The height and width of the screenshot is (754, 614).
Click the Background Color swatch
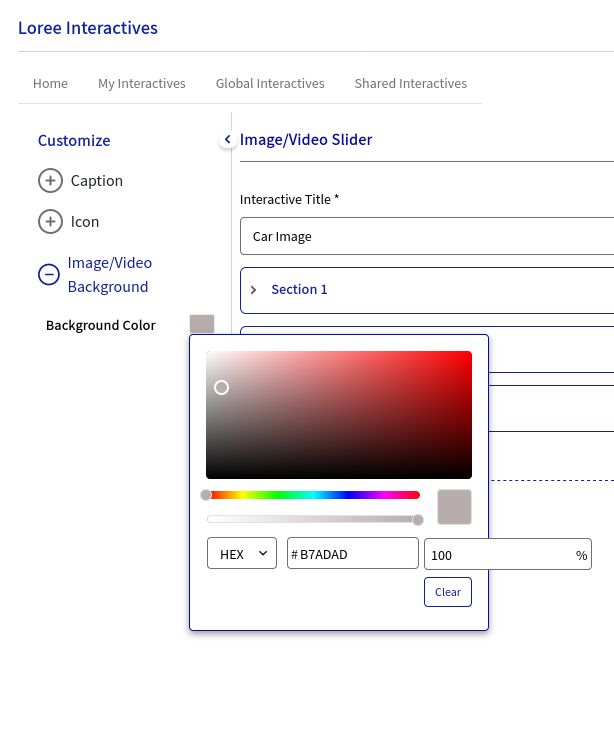(x=202, y=324)
